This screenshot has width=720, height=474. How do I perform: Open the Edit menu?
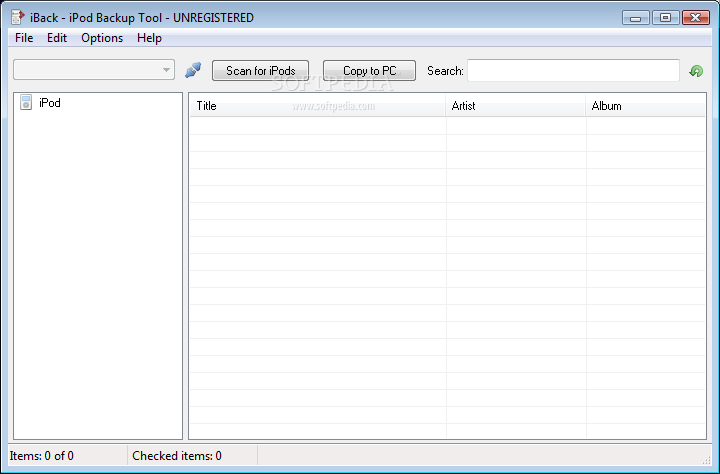click(x=57, y=38)
